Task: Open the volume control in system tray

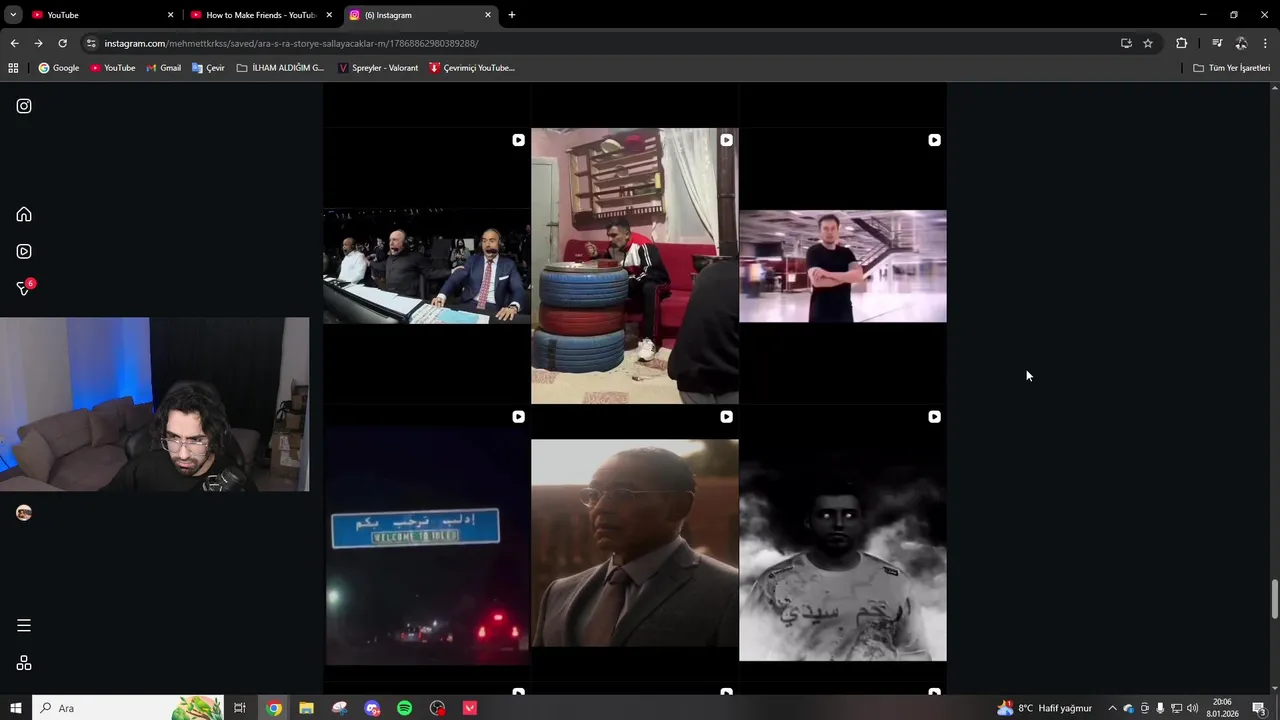Action: tap(1192, 708)
